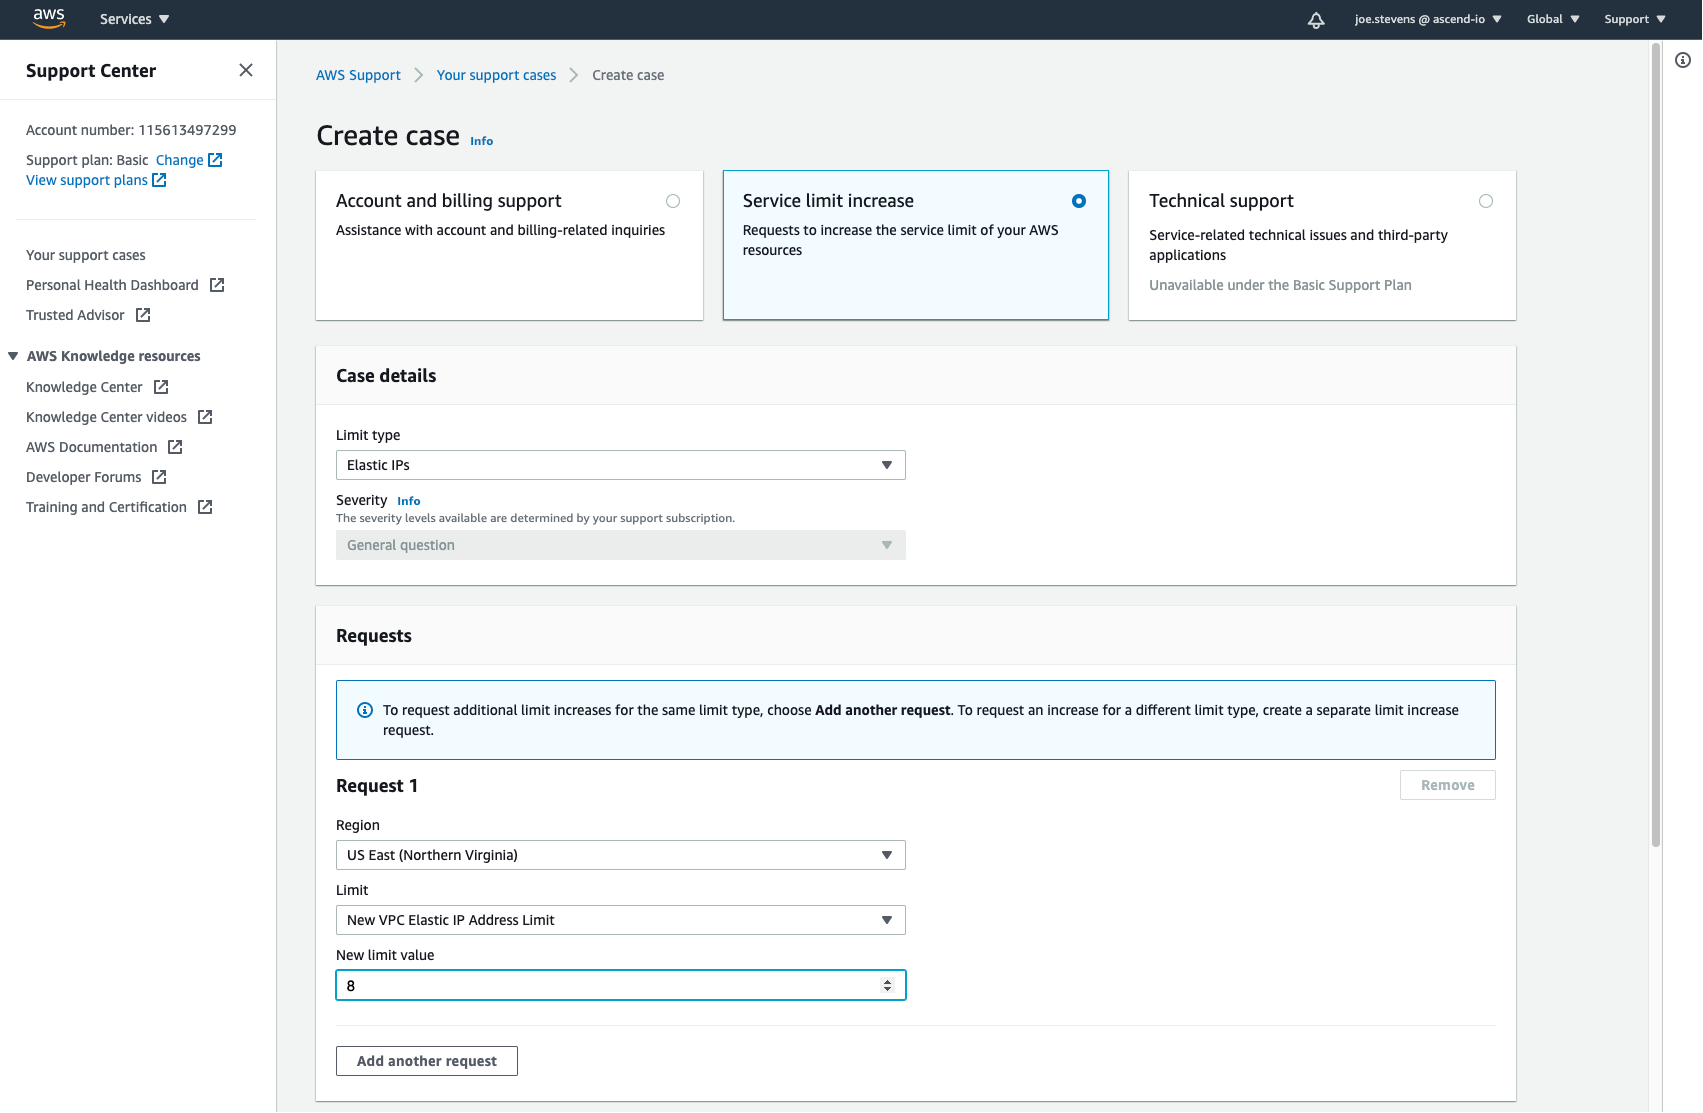The width and height of the screenshot is (1703, 1113).
Task: Open the external link icon beside Change
Action: (x=215, y=160)
